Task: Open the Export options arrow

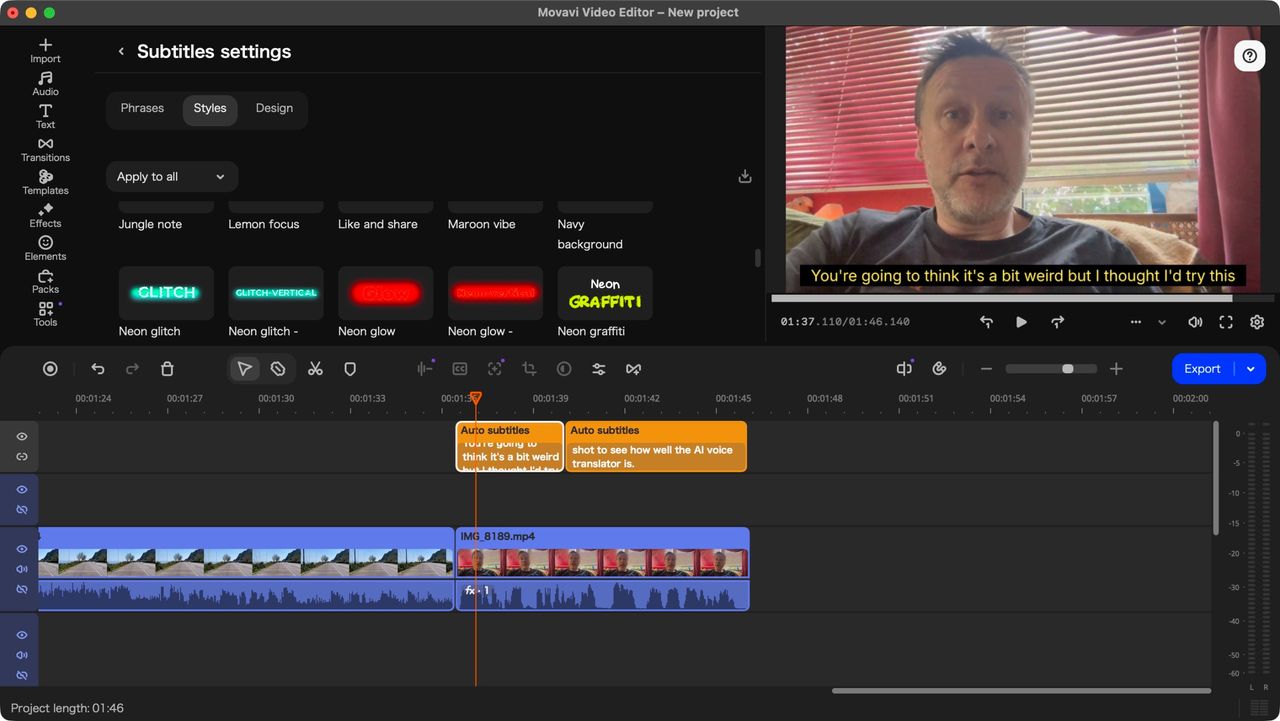Action: pyautogui.click(x=1250, y=369)
